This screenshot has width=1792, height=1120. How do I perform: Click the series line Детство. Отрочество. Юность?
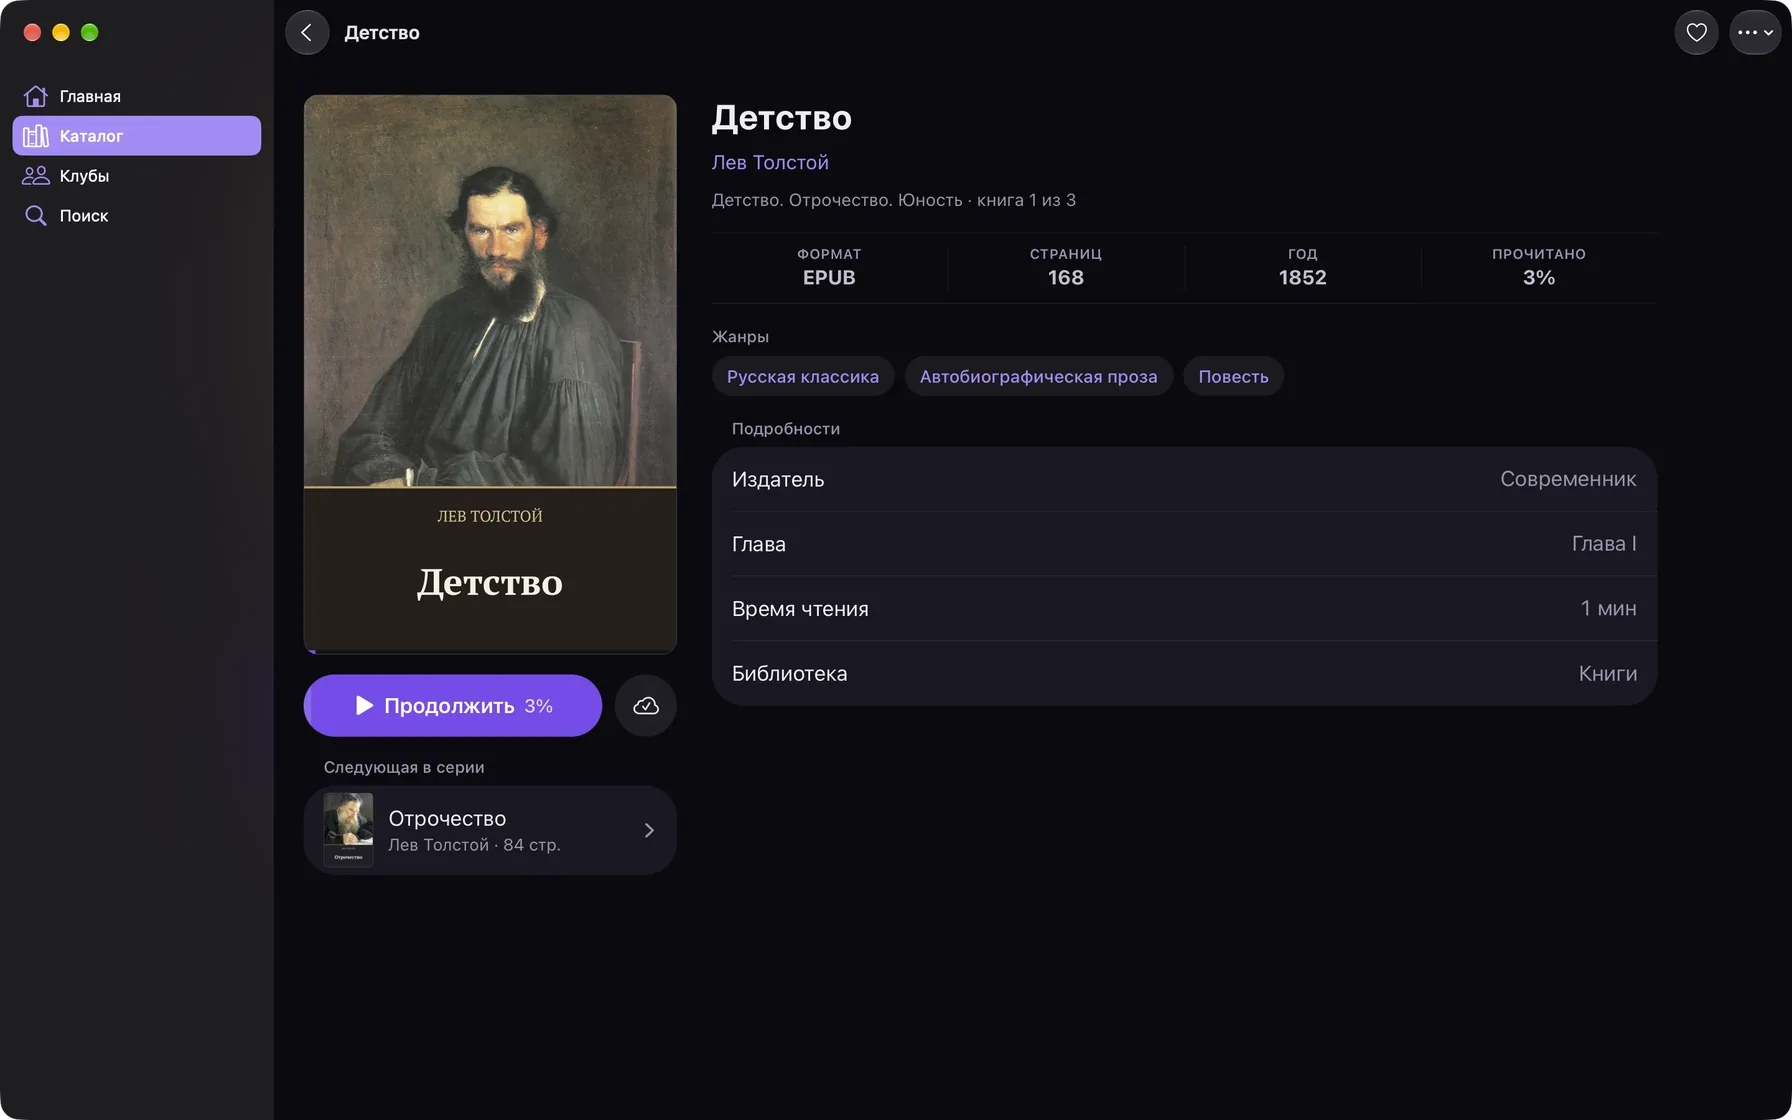tap(837, 200)
